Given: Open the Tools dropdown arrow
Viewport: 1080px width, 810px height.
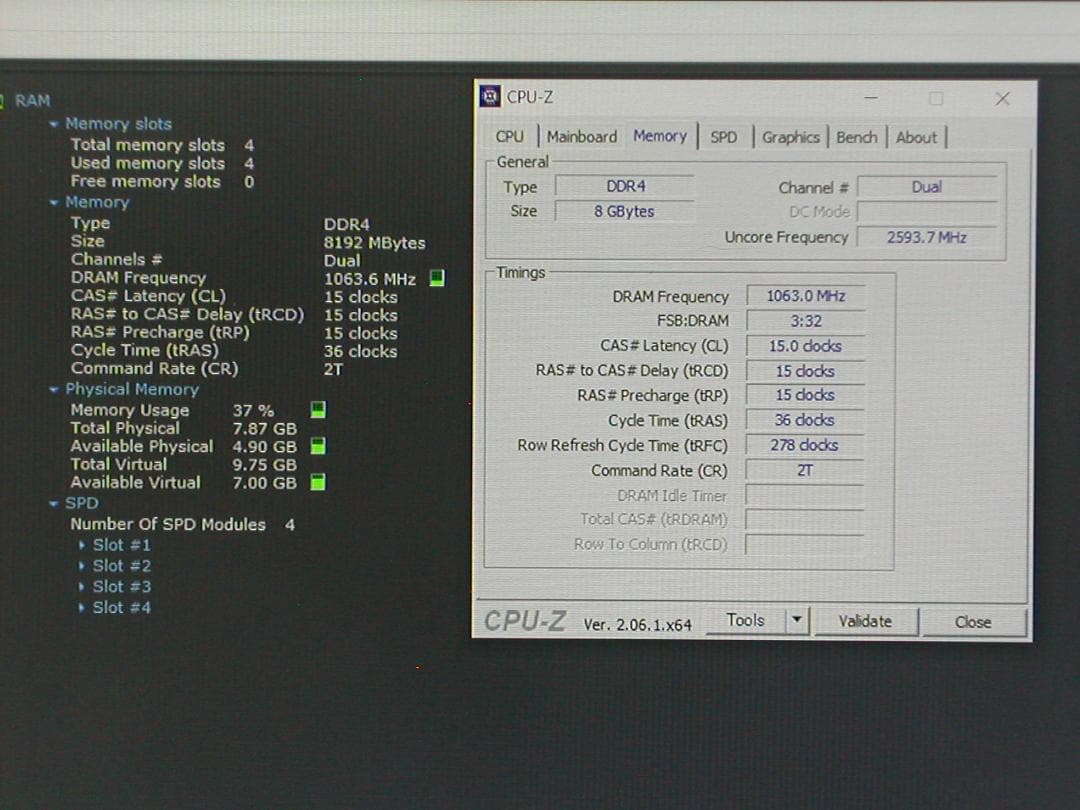Looking at the screenshot, I should tap(796, 621).
